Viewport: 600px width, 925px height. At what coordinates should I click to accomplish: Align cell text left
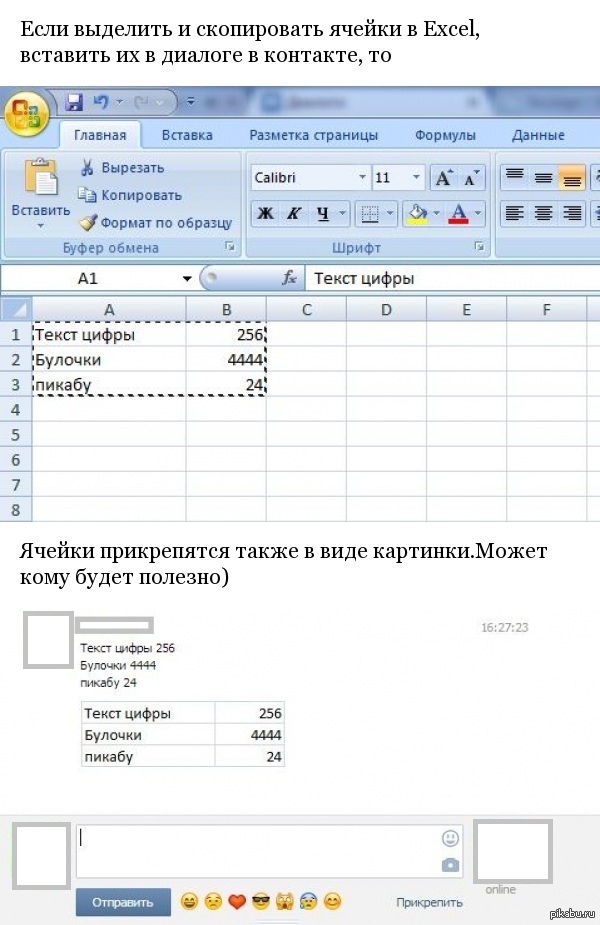[514, 213]
